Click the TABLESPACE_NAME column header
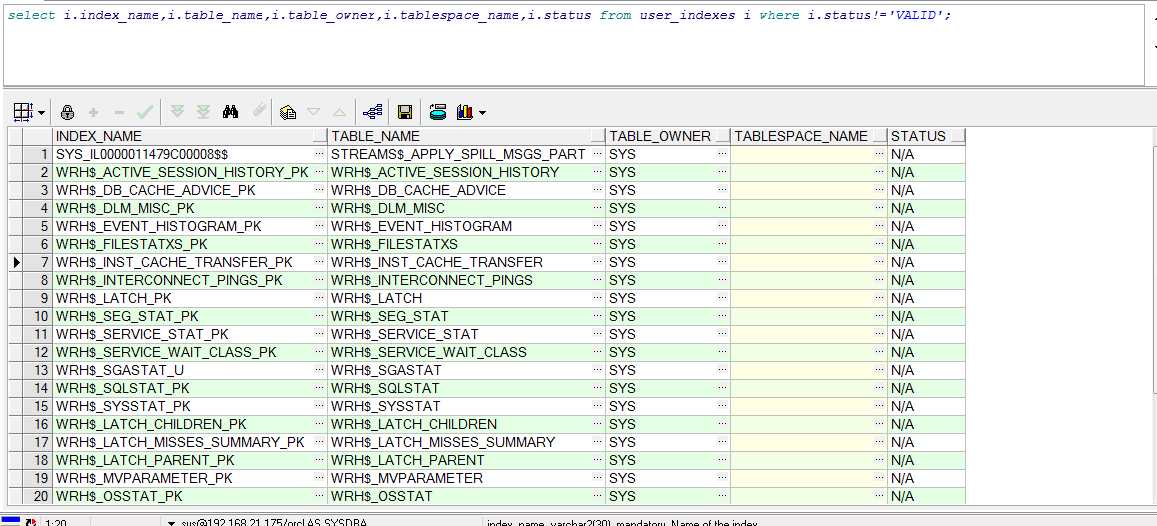Viewport: 1157px width, 526px height. point(800,136)
